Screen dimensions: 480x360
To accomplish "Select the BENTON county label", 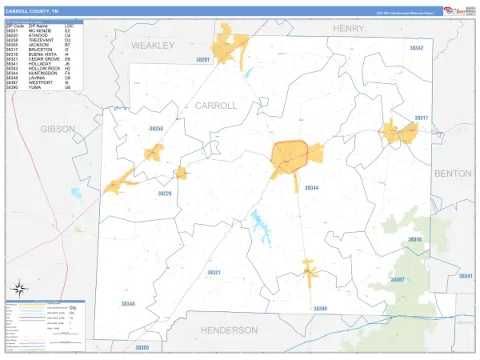I will tap(453, 174).
